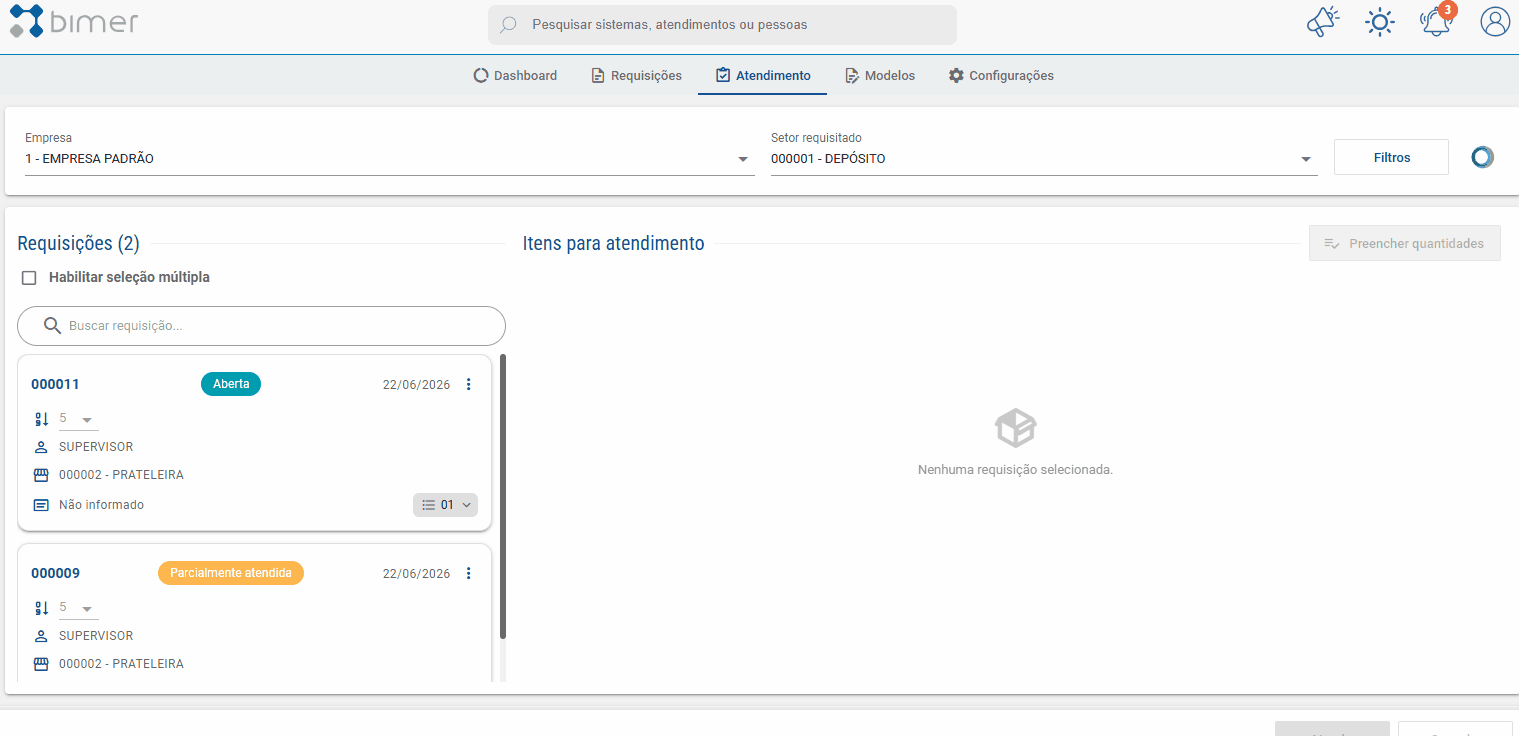The height and width of the screenshot is (736, 1519).
Task: Click the Filtros button
Action: coord(1391,157)
